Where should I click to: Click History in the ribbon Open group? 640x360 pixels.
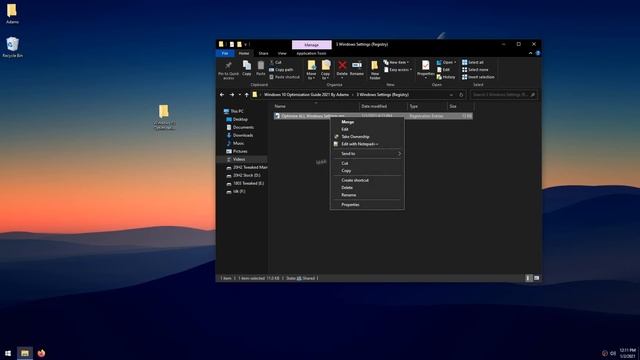click(x=446, y=77)
